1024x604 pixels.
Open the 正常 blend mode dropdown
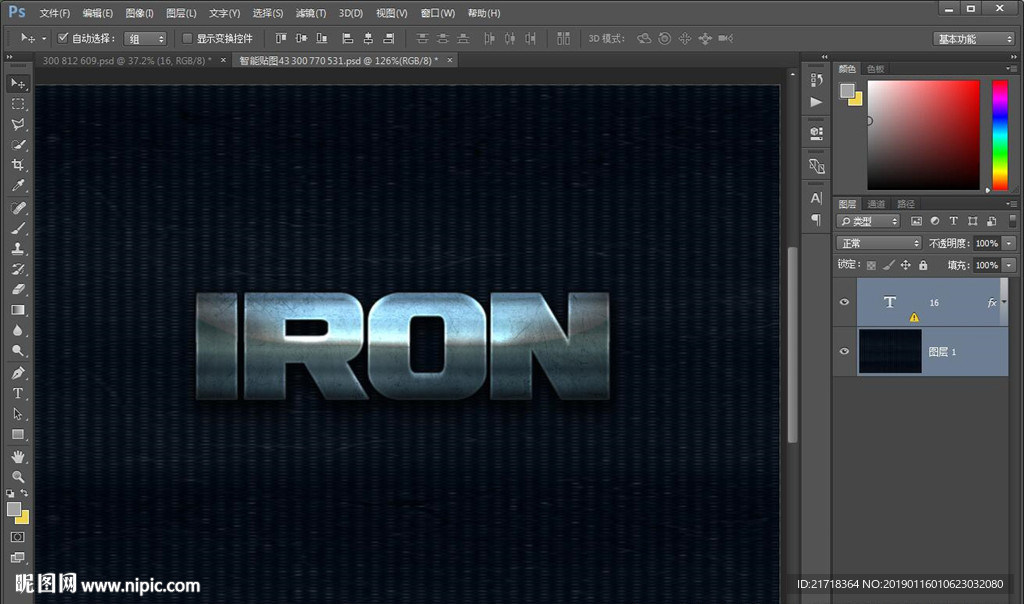(879, 243)
